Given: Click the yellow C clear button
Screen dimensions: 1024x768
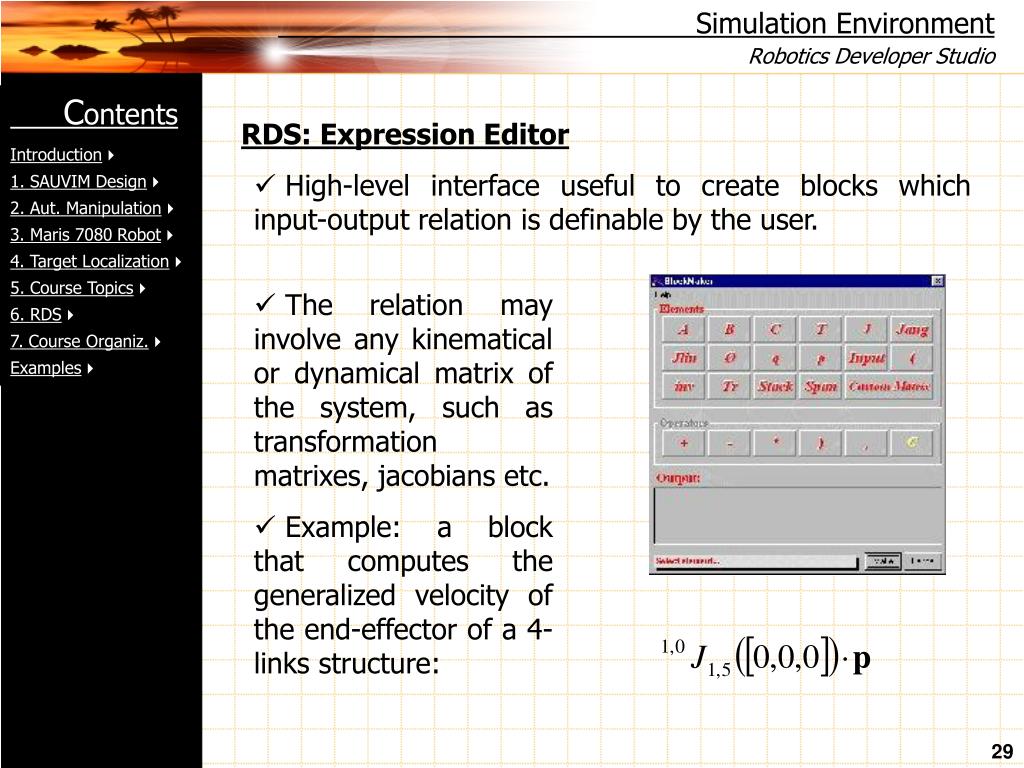Looking at the screenshot, I should (x=912, y=443).
